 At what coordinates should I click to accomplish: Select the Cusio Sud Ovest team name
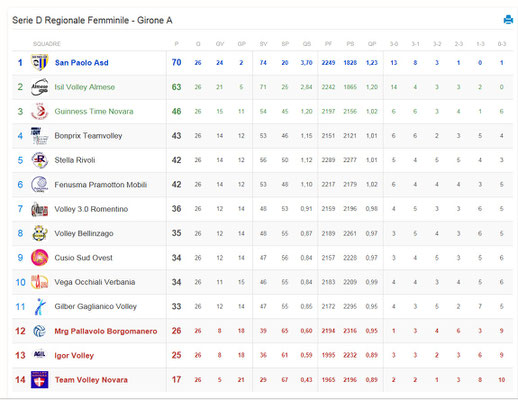[x=84, y=258]
